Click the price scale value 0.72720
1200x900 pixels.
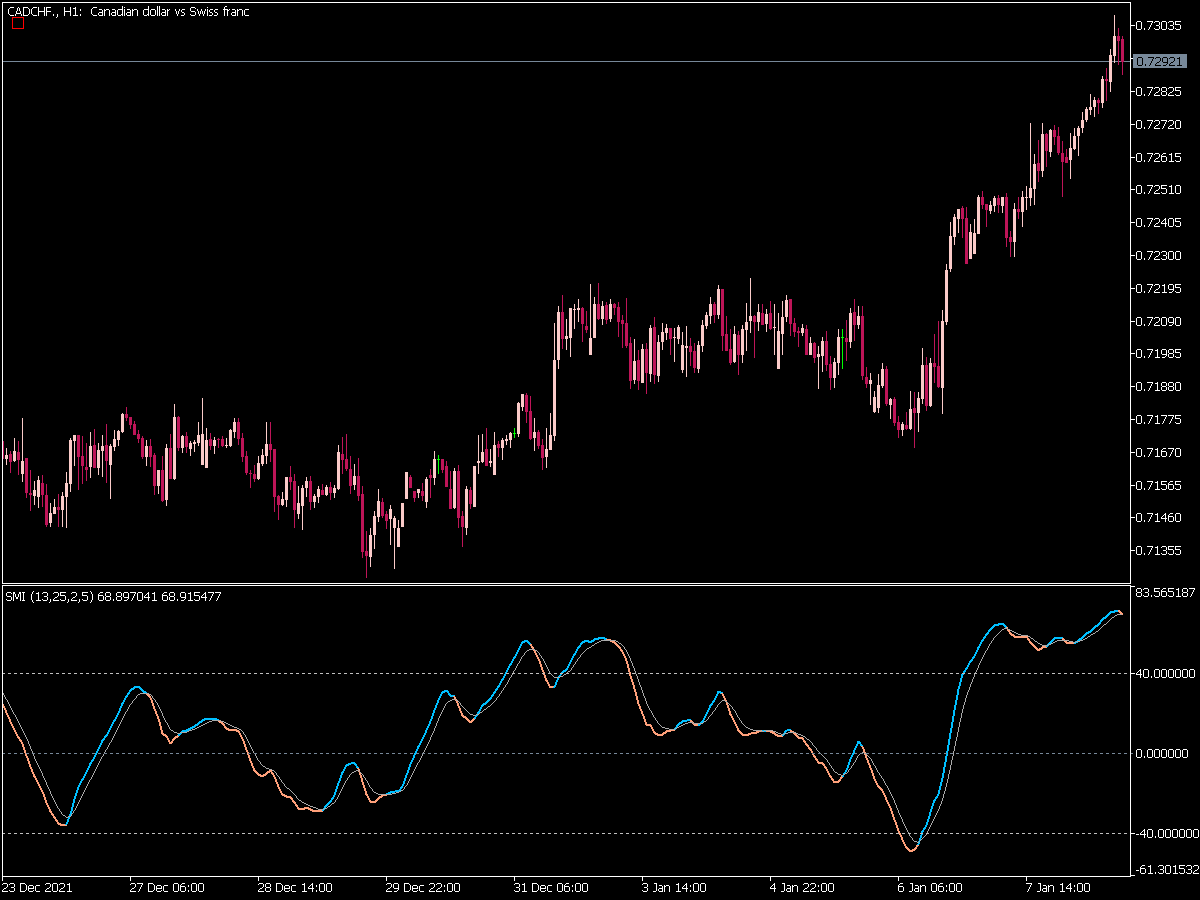click(x=1161, y=124)
